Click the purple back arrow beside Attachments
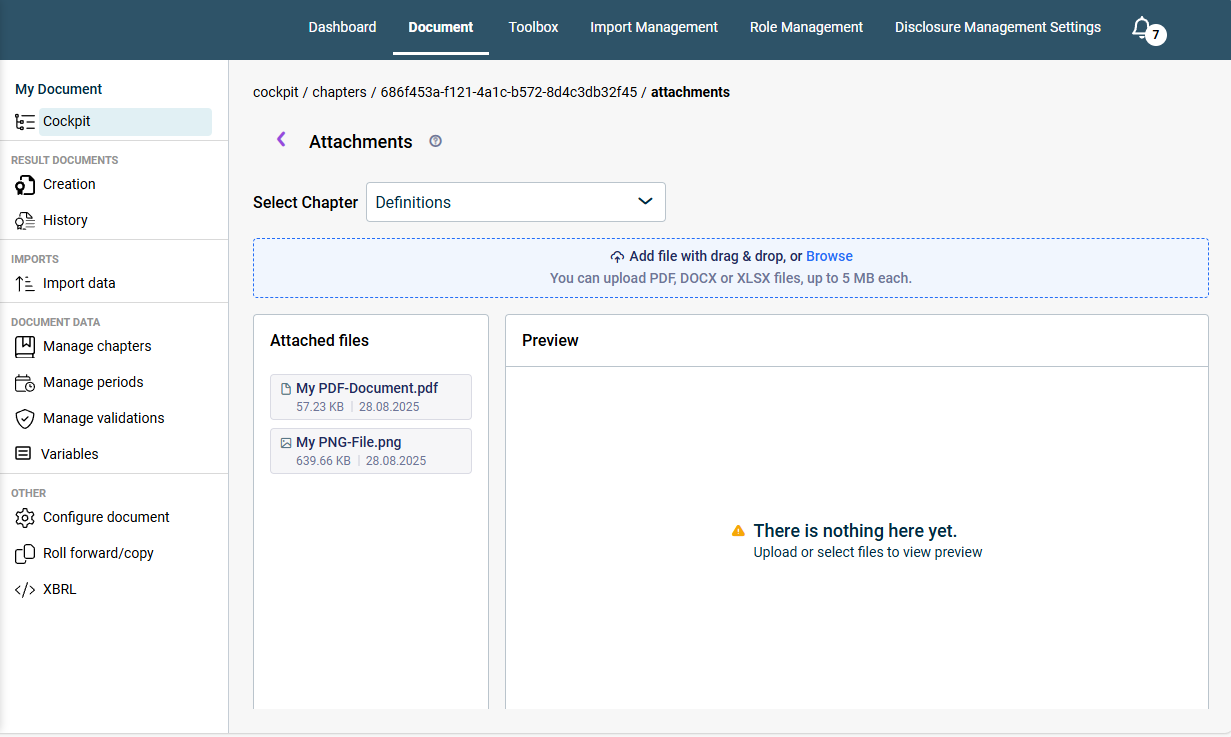1231x737 pixels. pos(281,140)
